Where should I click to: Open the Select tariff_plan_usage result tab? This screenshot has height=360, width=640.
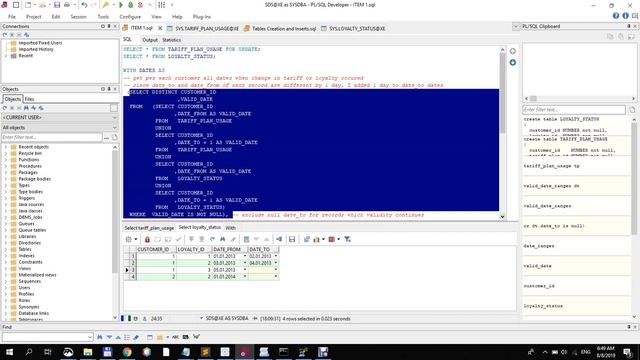pyautogui.click(x=149, y=228)
